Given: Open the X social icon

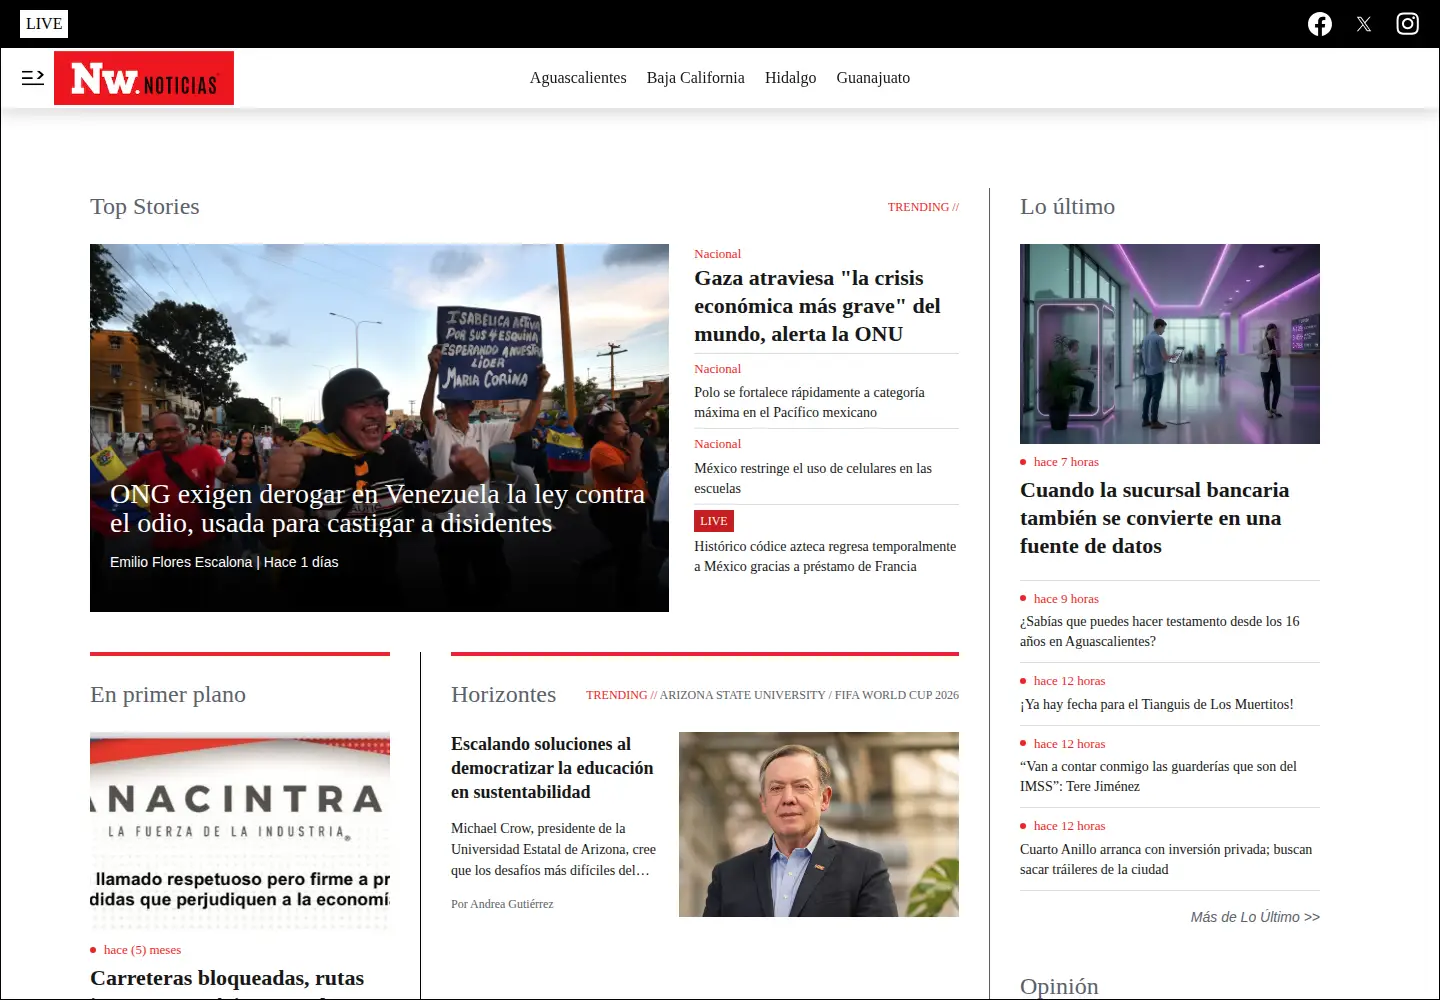Looking at the screenshot, I should click(x=1364, y=24).
